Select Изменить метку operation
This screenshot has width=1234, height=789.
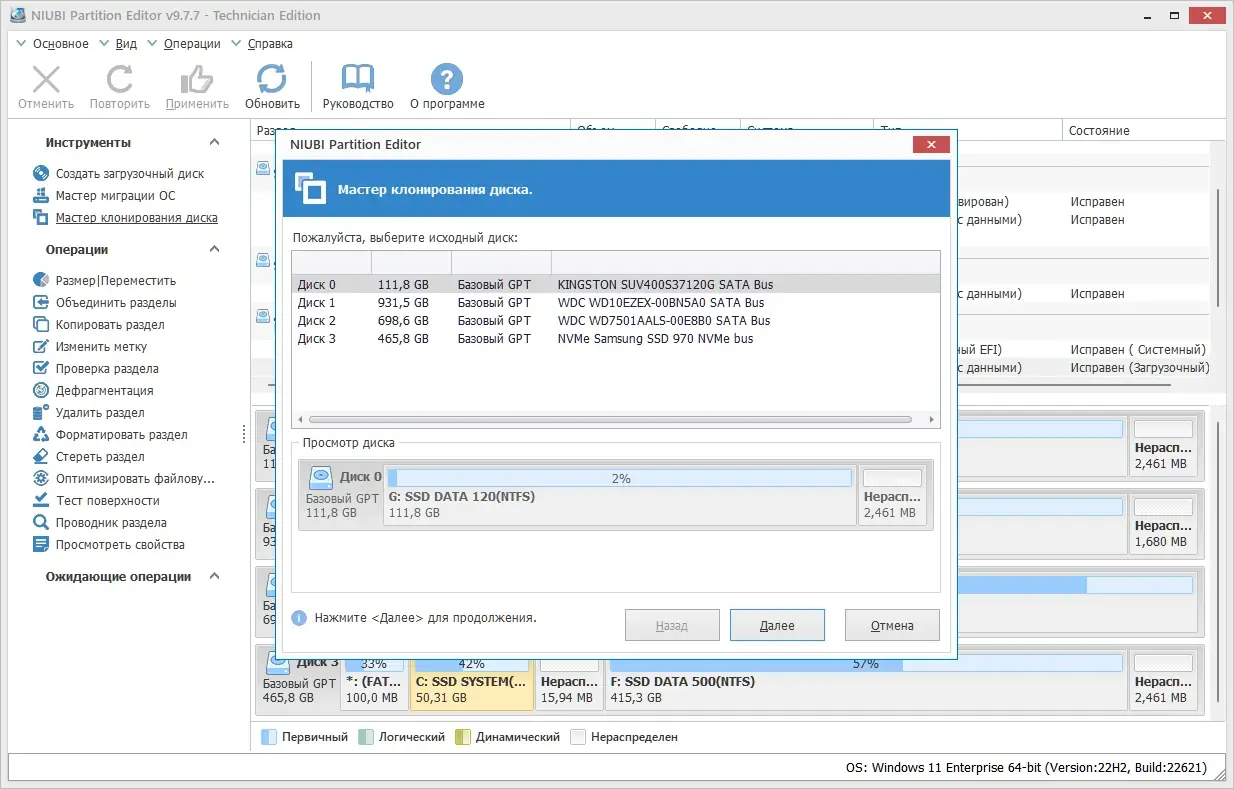click(x=101, y=347)
